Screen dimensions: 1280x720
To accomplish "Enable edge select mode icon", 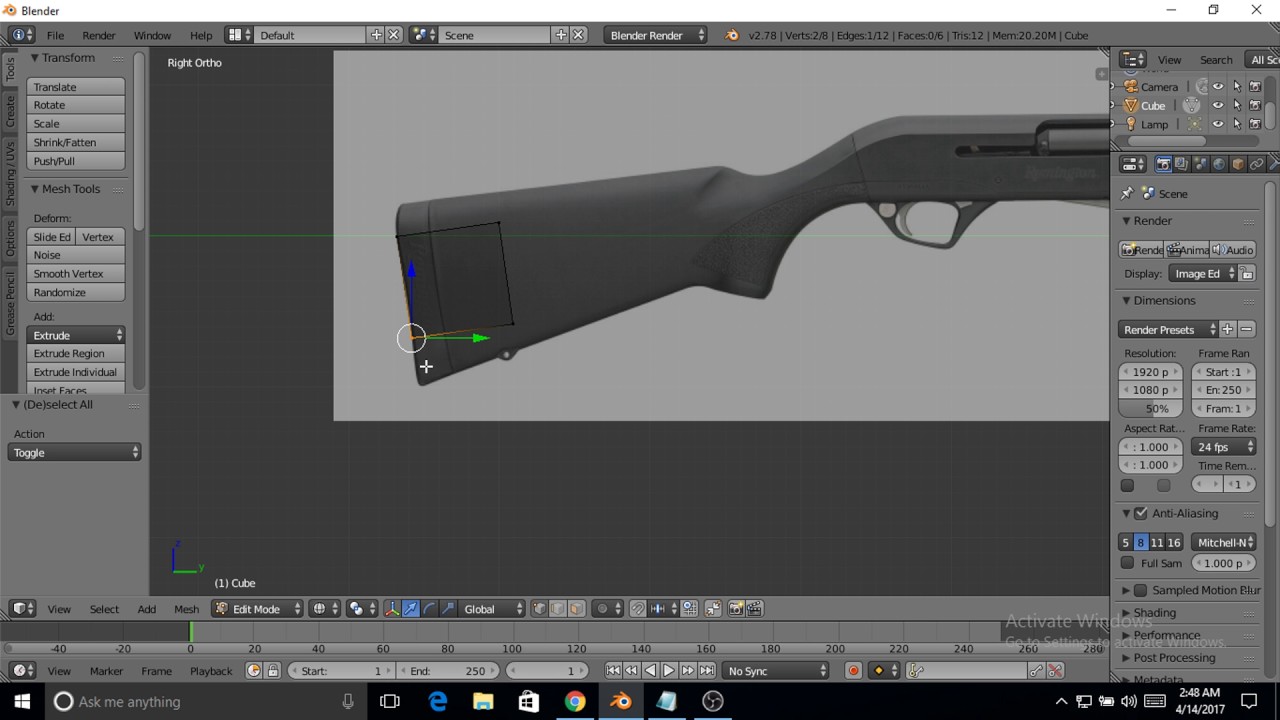I will pyautogui.click(x=558, y=609).
